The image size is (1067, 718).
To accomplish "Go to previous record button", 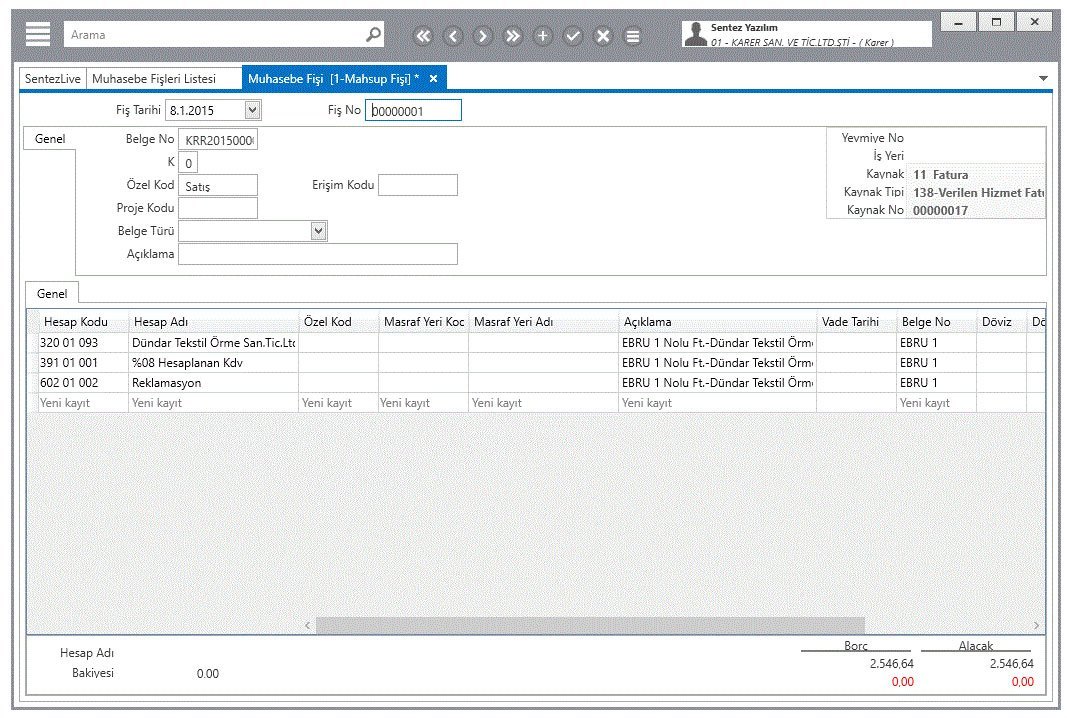I will pyautogui.click(x=453, y=36).
